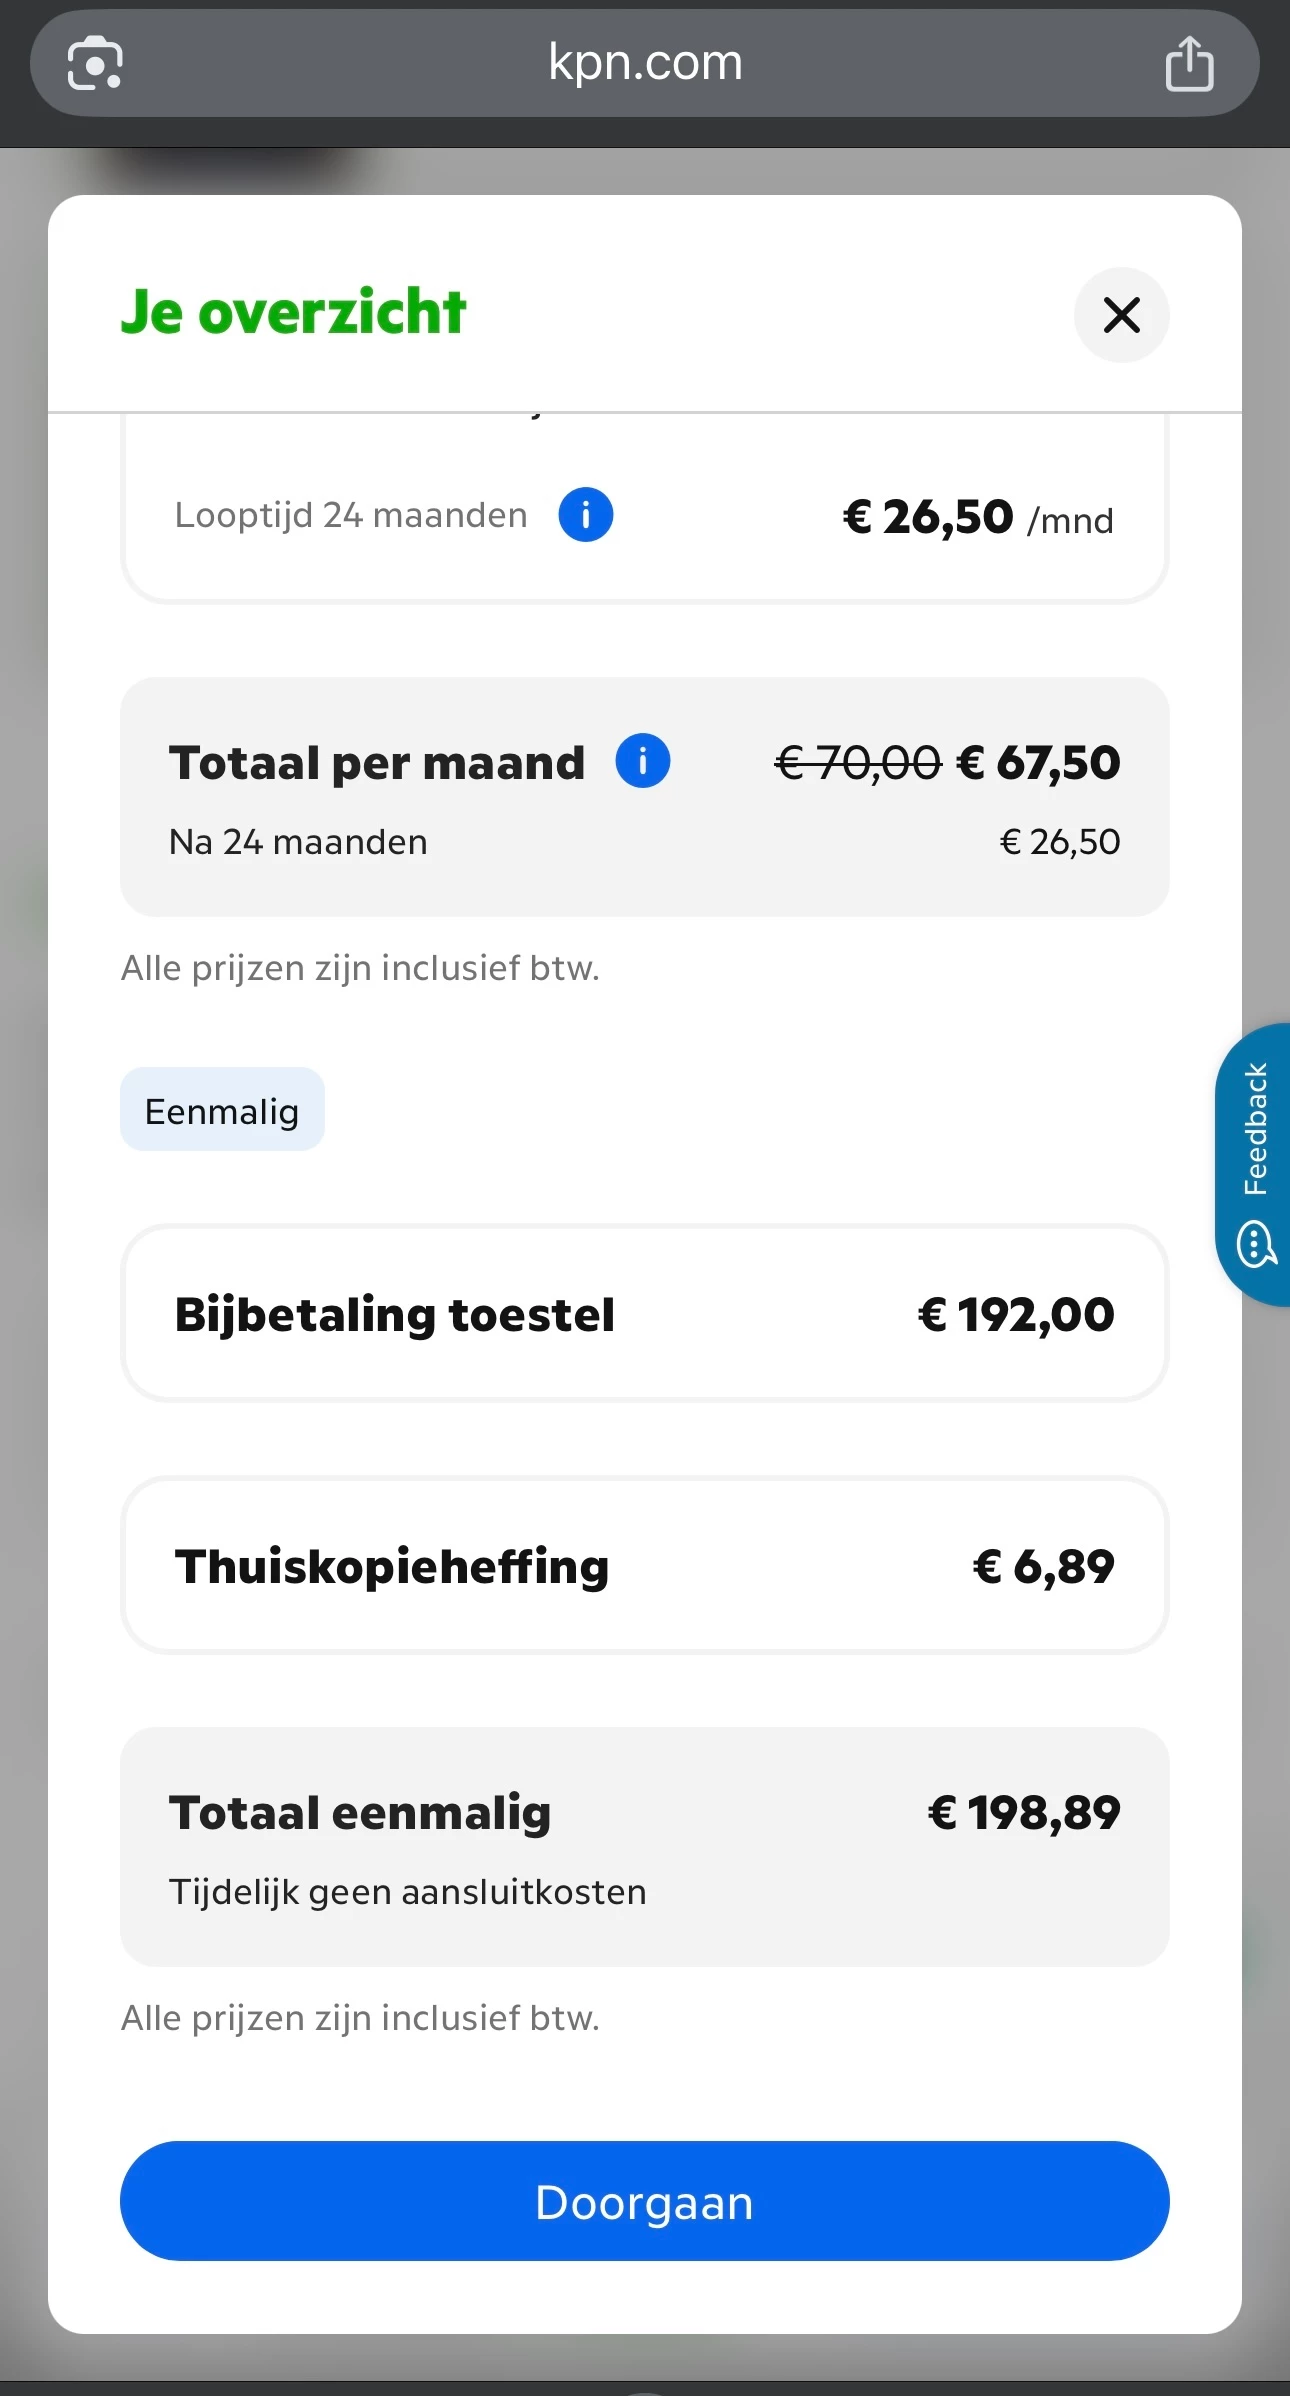Tap the Tijdelijk geen aansluitkosten note
The height and width of the screenshot is (2396, 1290).
[x=407, y=1892]
